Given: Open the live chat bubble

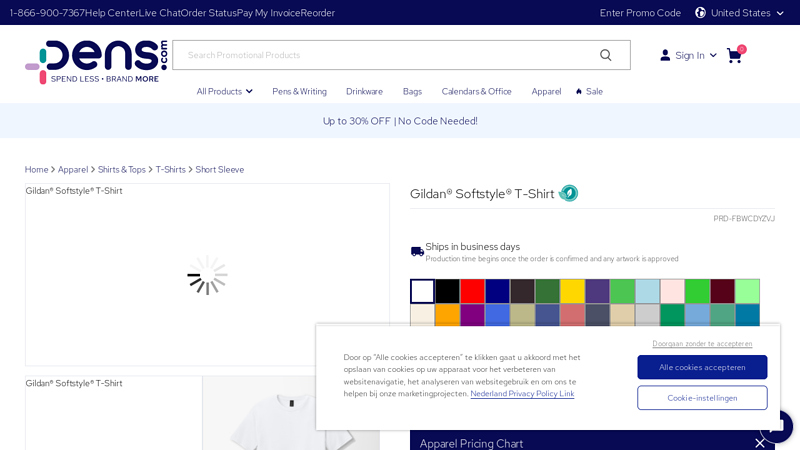Looking at the screenshot, I should (x=777, y=426).
